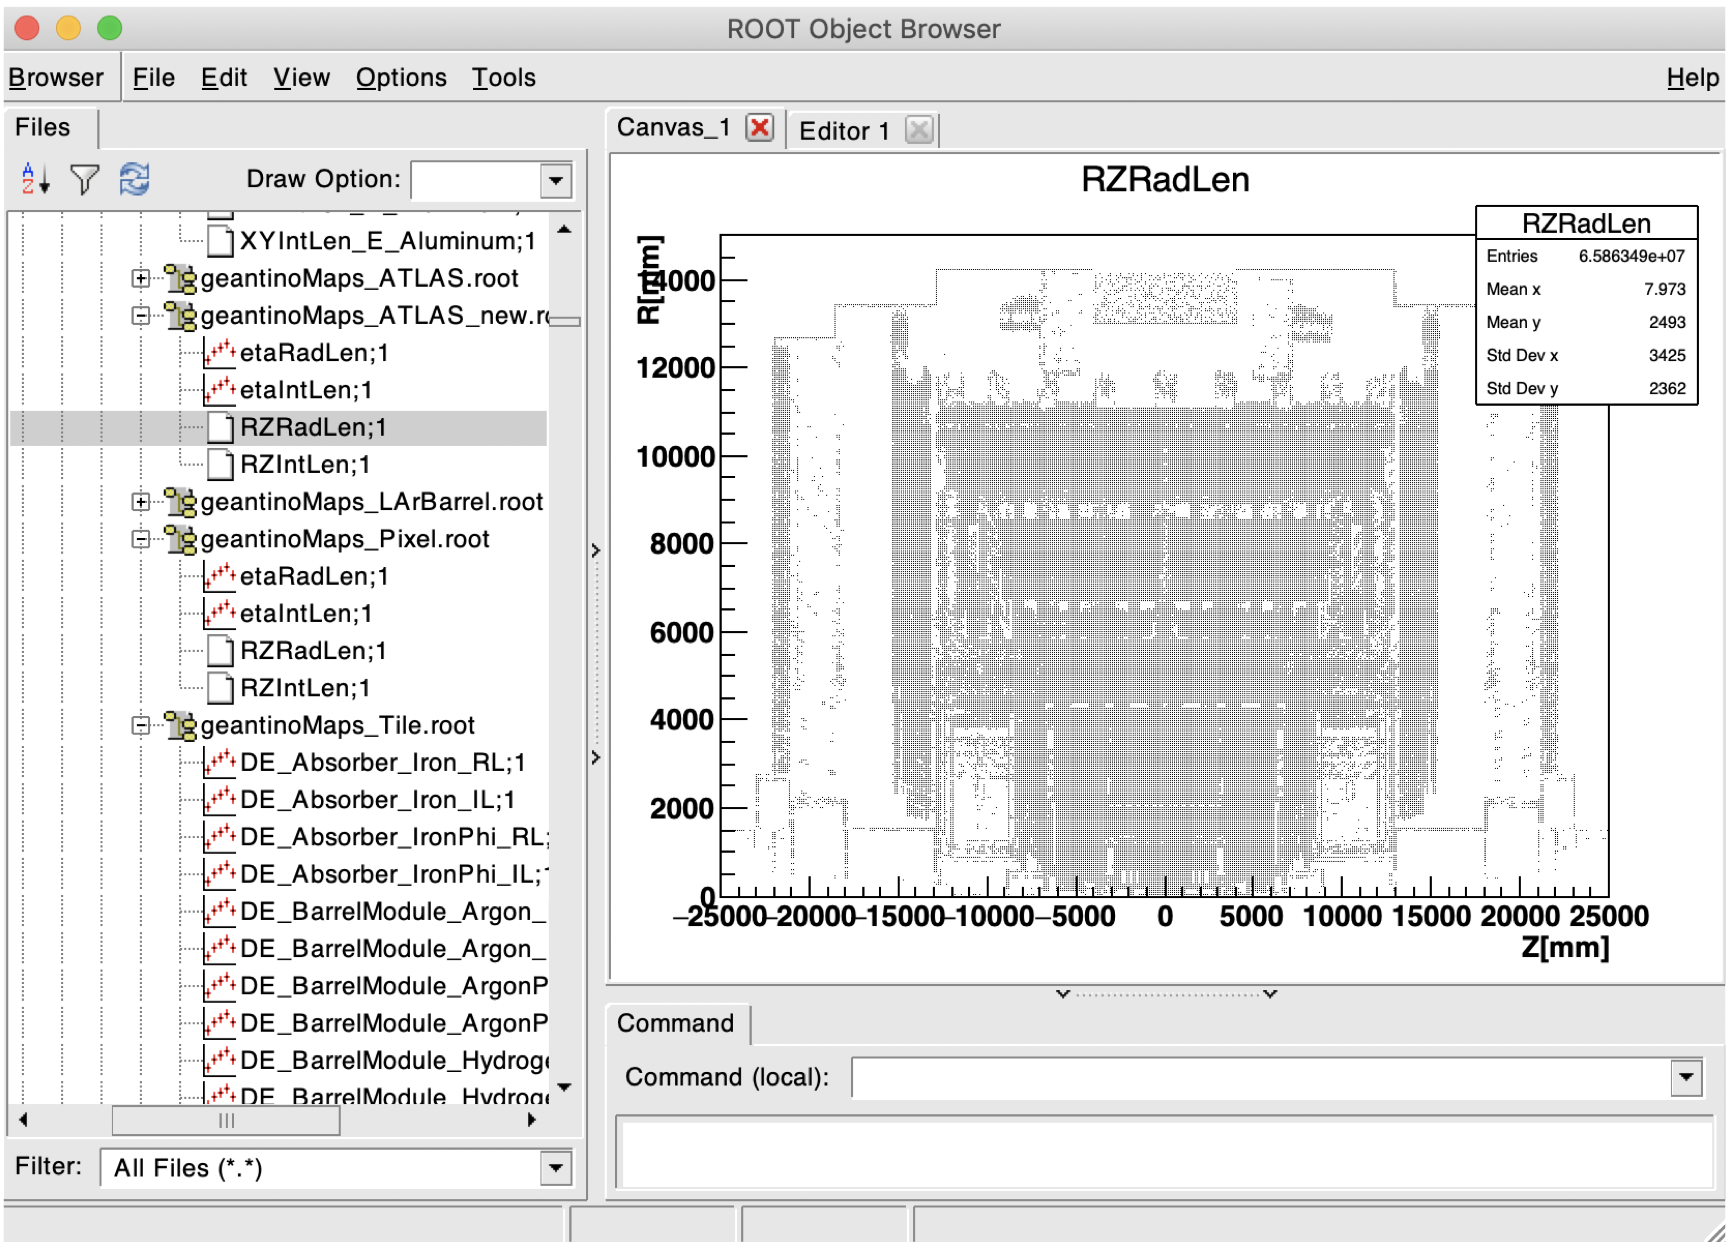Open the Help menu
Screen dimensions: 1728x1242
(1692, 77)
